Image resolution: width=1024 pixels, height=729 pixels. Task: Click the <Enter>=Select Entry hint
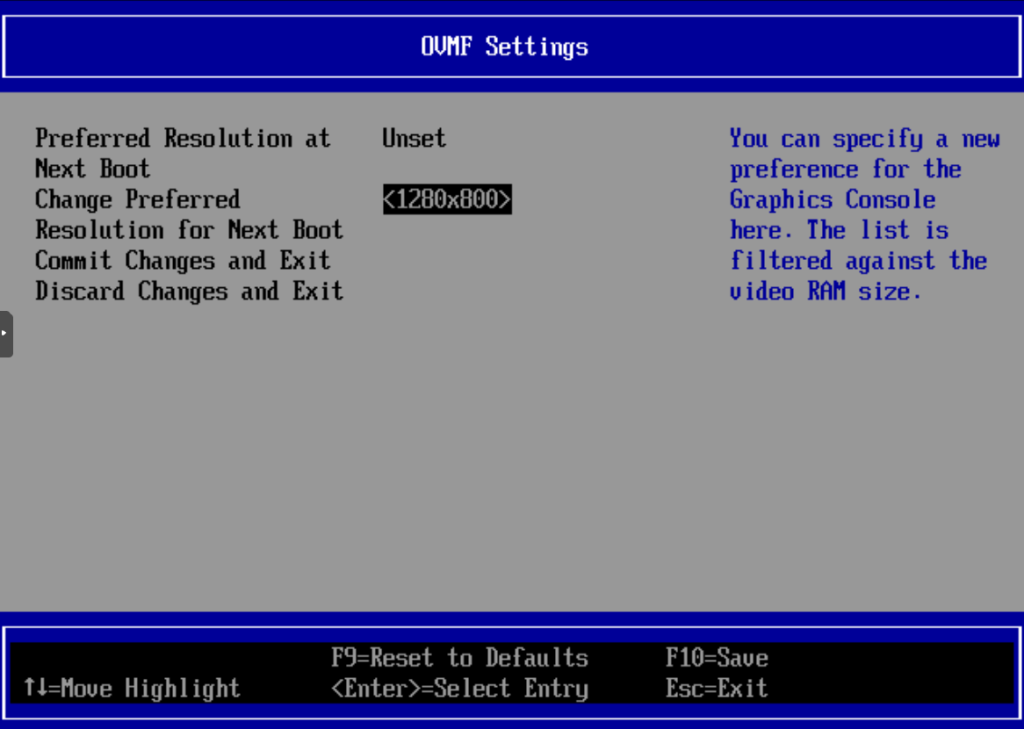point(460,688)
